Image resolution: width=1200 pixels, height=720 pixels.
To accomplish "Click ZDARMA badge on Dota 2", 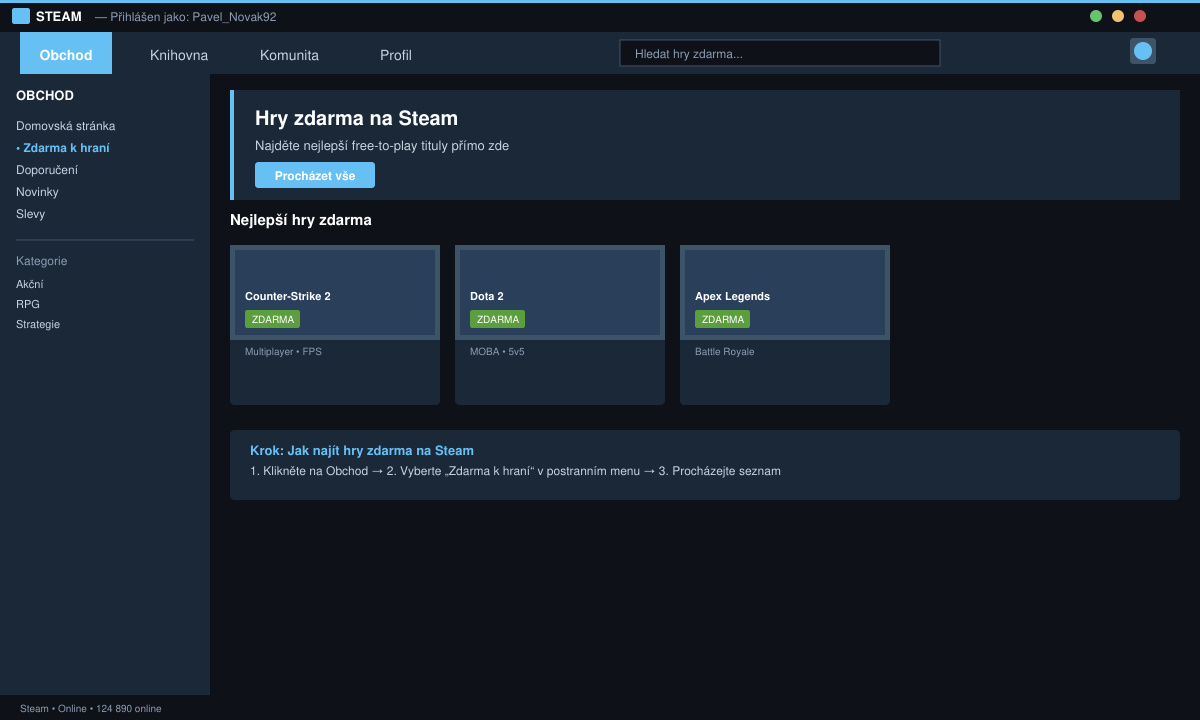I will (x=497, y=319).
